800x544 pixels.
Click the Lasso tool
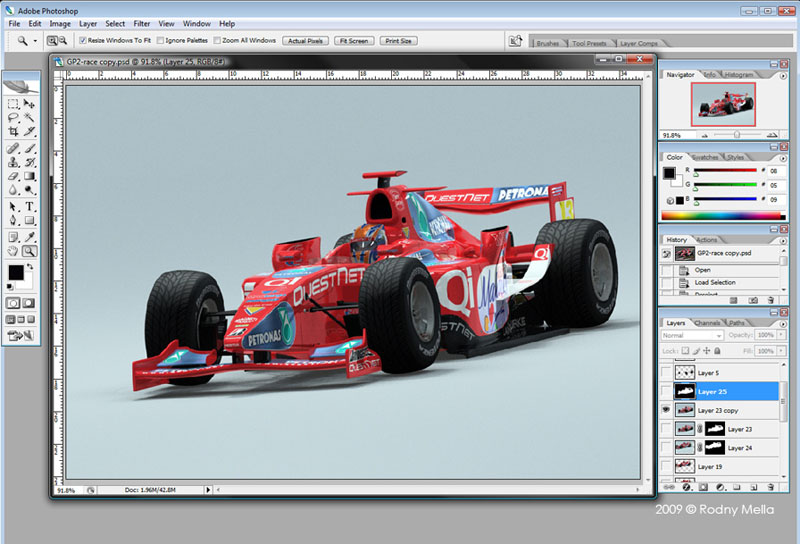point(13,117)
